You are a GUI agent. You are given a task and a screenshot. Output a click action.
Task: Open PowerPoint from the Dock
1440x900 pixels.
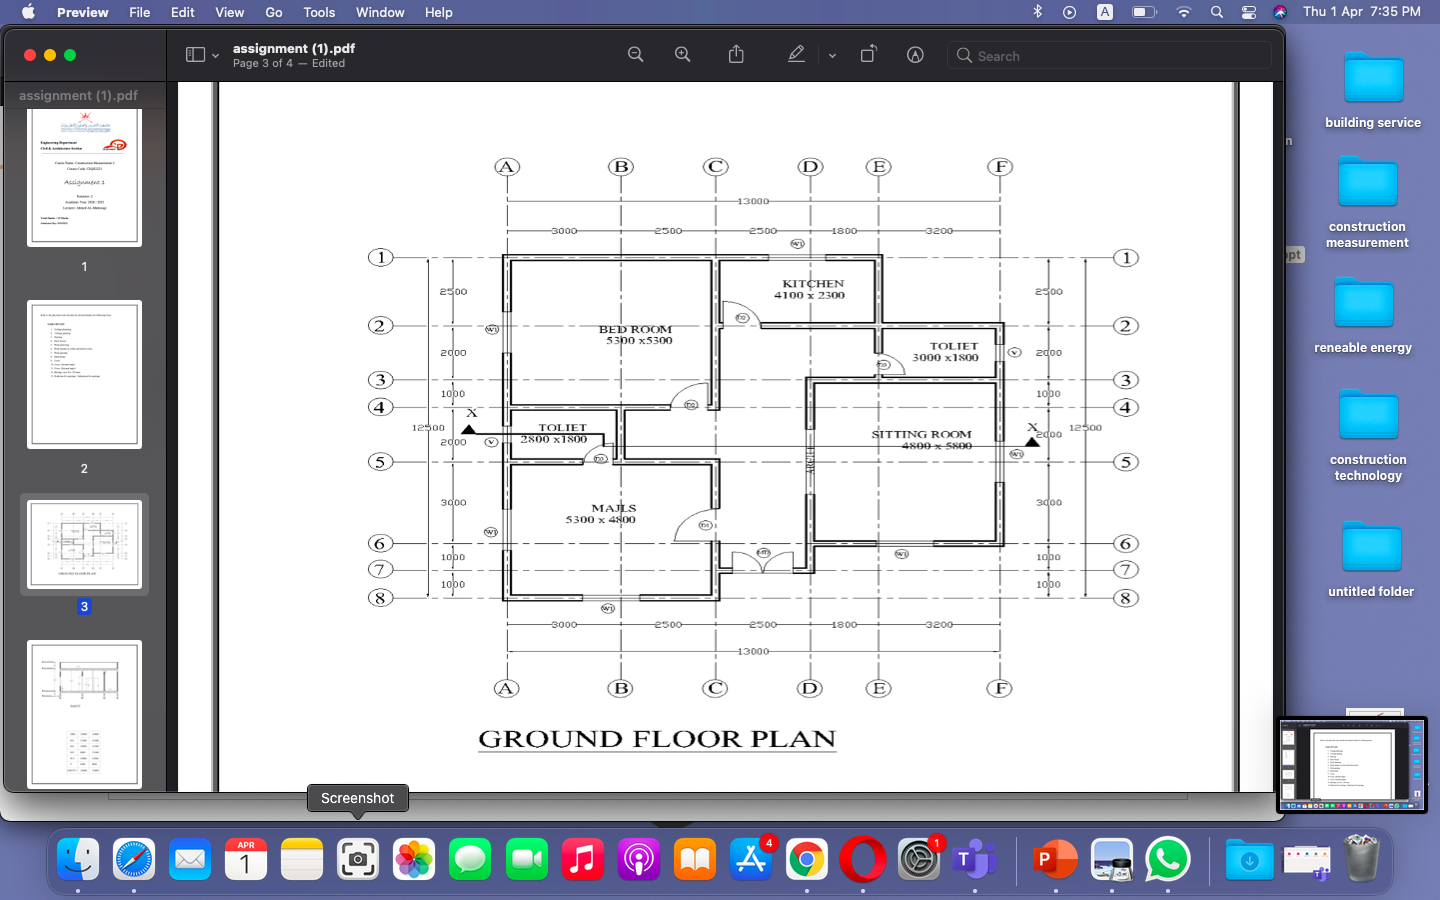(1055, 858)
